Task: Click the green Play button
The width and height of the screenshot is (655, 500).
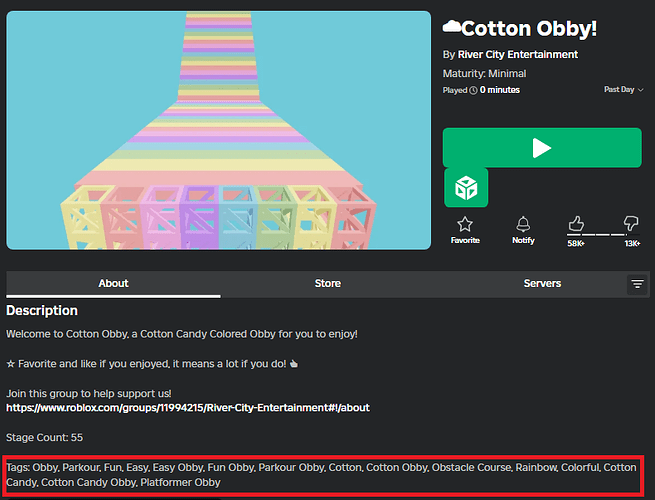Action: [x=542, y=148]
